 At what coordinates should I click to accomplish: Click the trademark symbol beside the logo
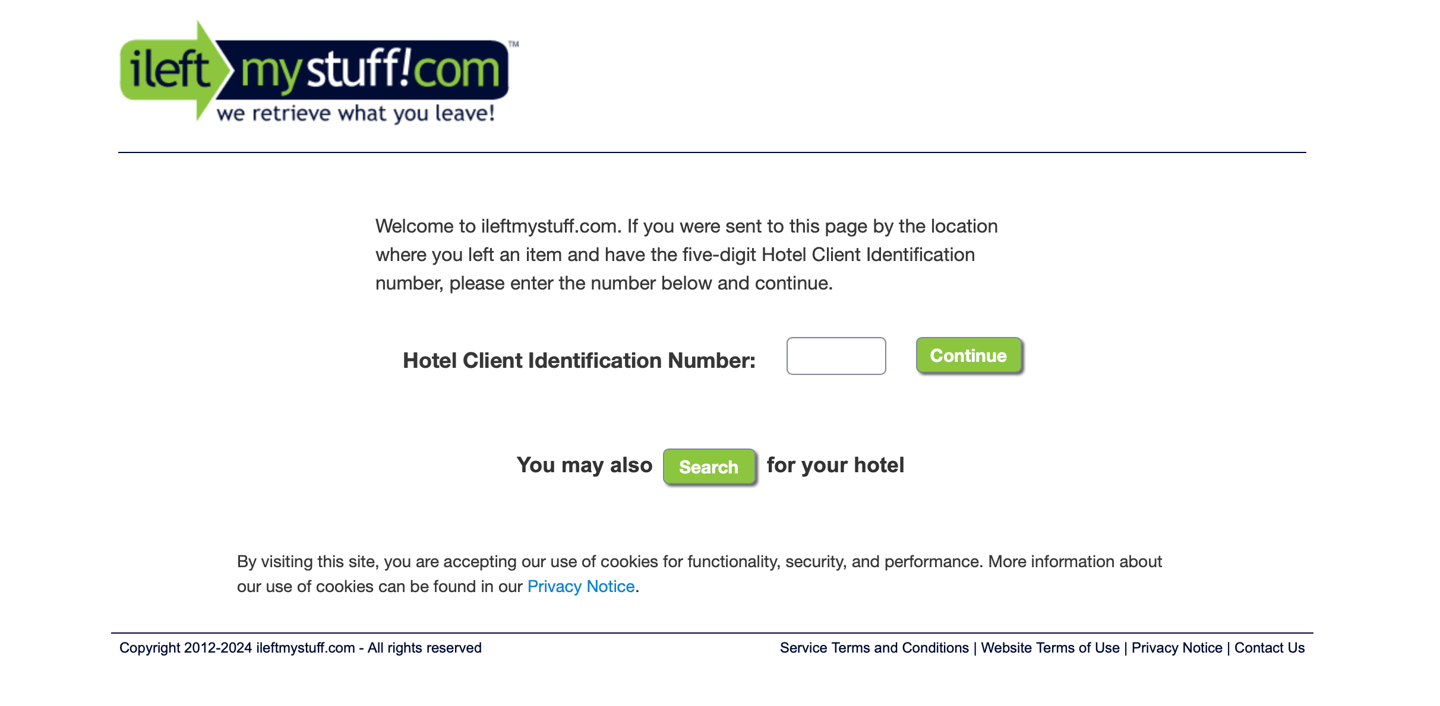click(514, 45)
